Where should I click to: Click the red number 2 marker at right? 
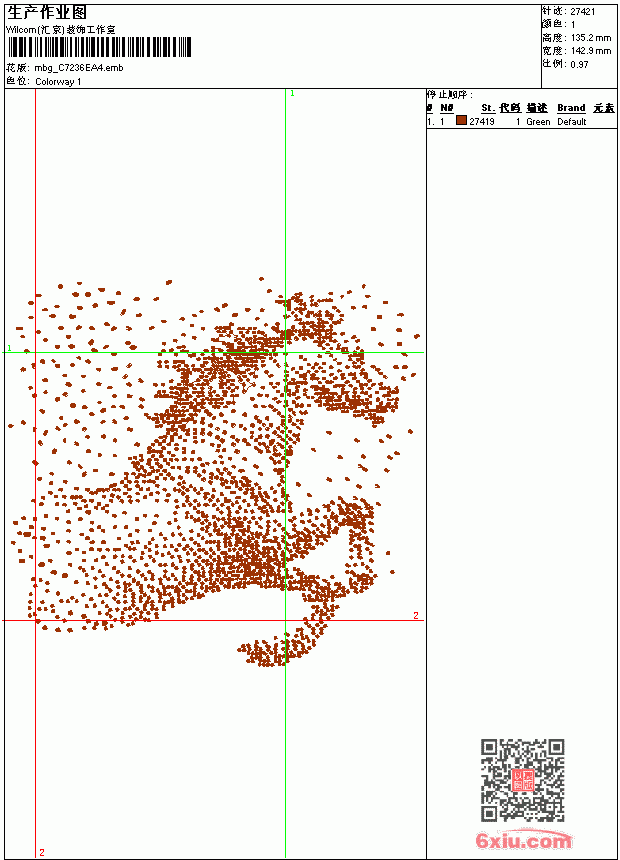(x=416, y=615)
